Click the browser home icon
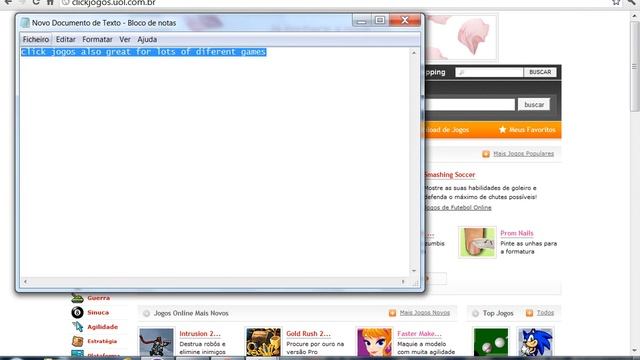Image resolution: width=640 pixels, height=360 pixels. point(50,2)
